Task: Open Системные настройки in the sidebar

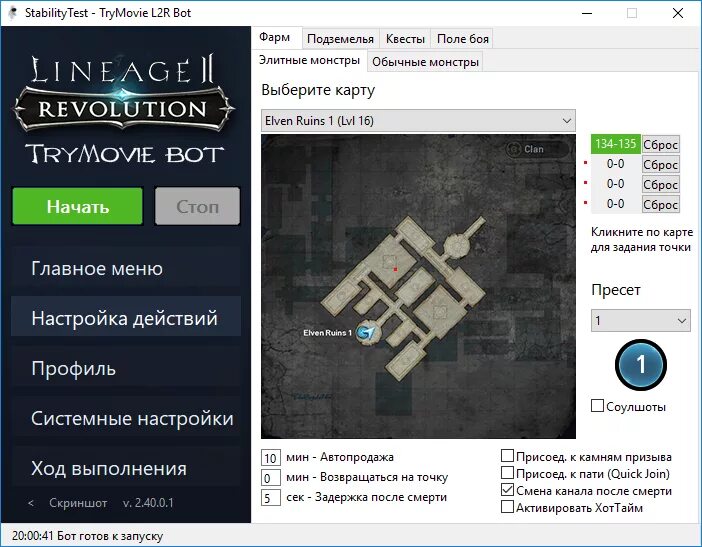Action: coord(126,419)
